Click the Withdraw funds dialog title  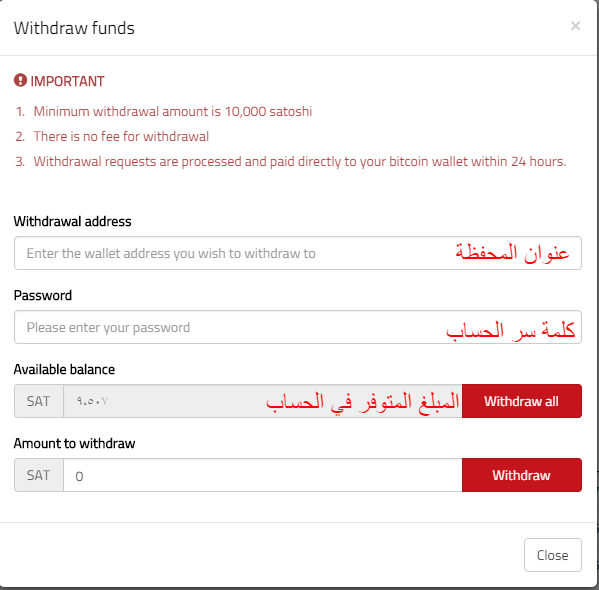74,28
